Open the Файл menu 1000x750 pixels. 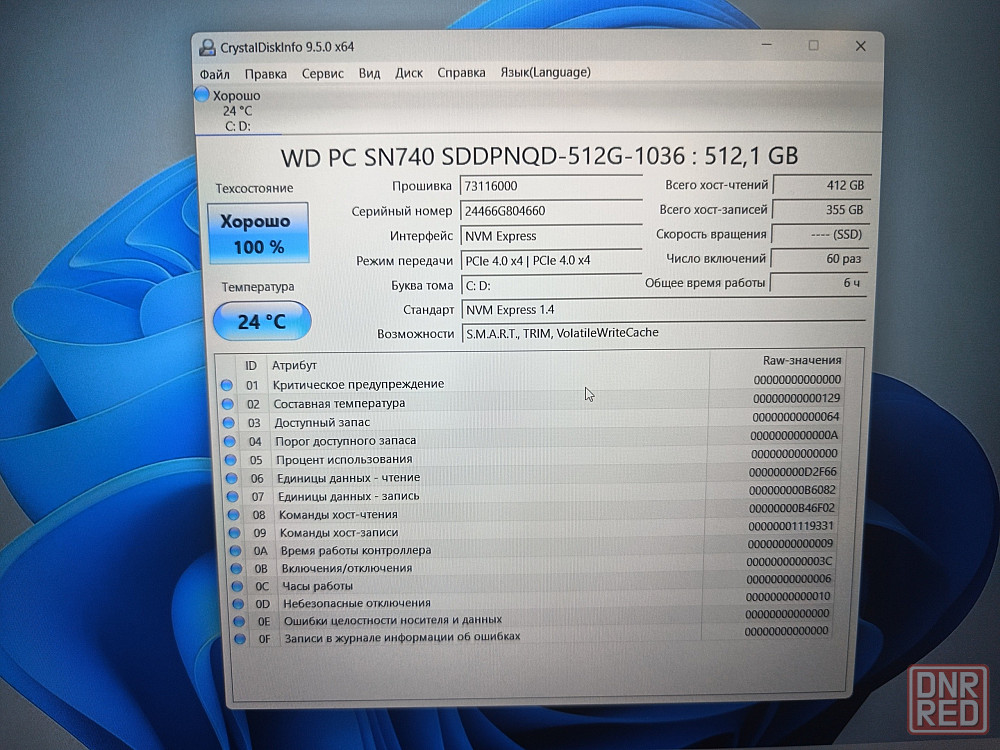214,74
